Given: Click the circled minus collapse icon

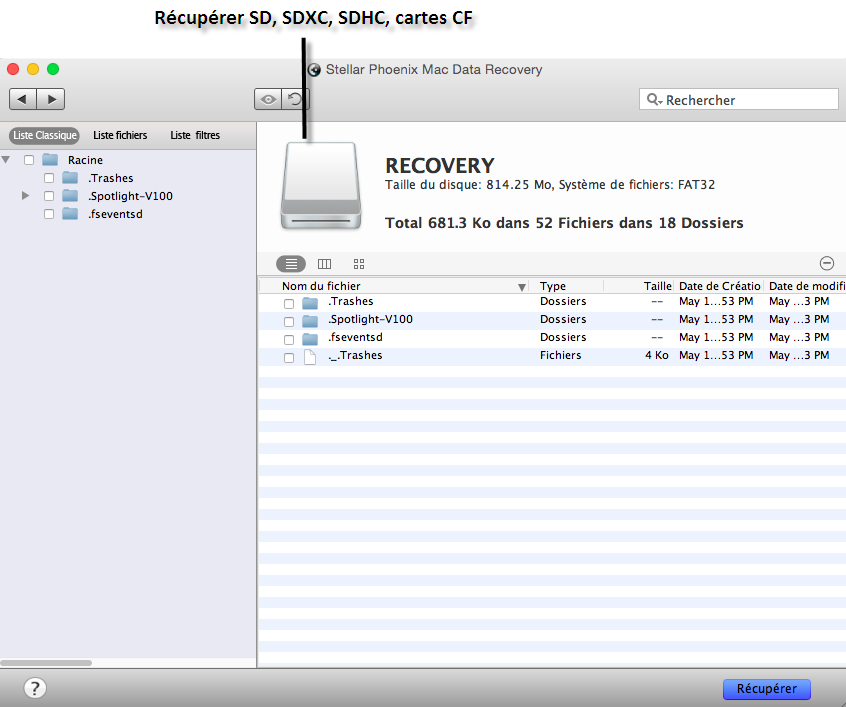Looking at the screenshot, I should [827, 263].
